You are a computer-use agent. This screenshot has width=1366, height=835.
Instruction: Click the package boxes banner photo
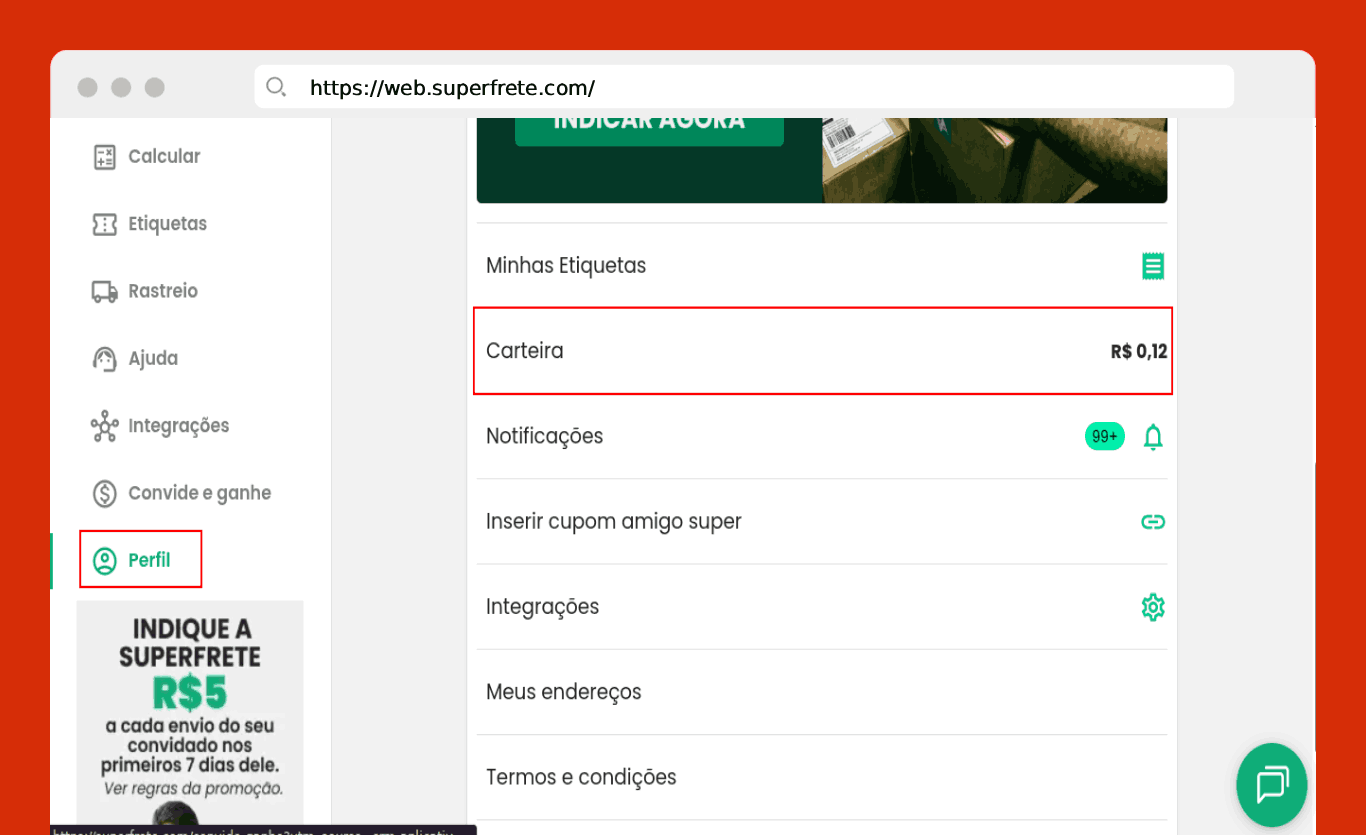(x=994, y=160)
